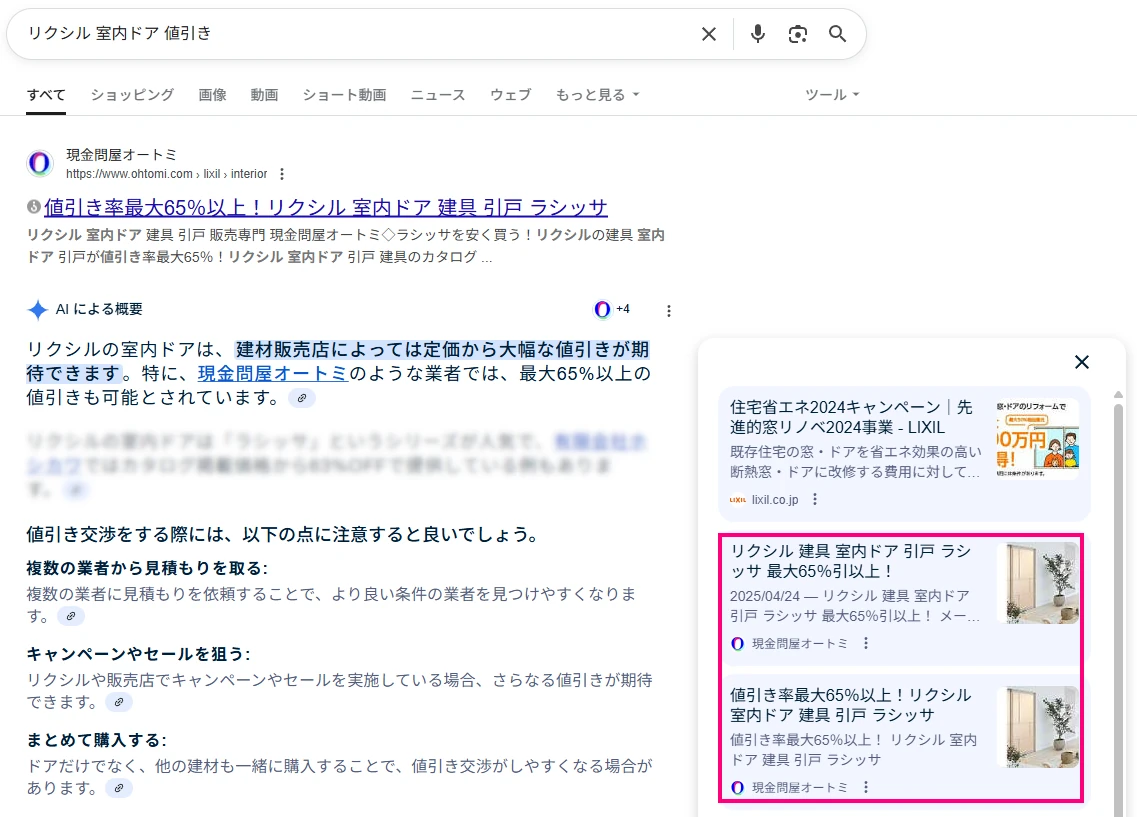
Task: Expand the もっと見る dropdown
Action: point(598,95)
